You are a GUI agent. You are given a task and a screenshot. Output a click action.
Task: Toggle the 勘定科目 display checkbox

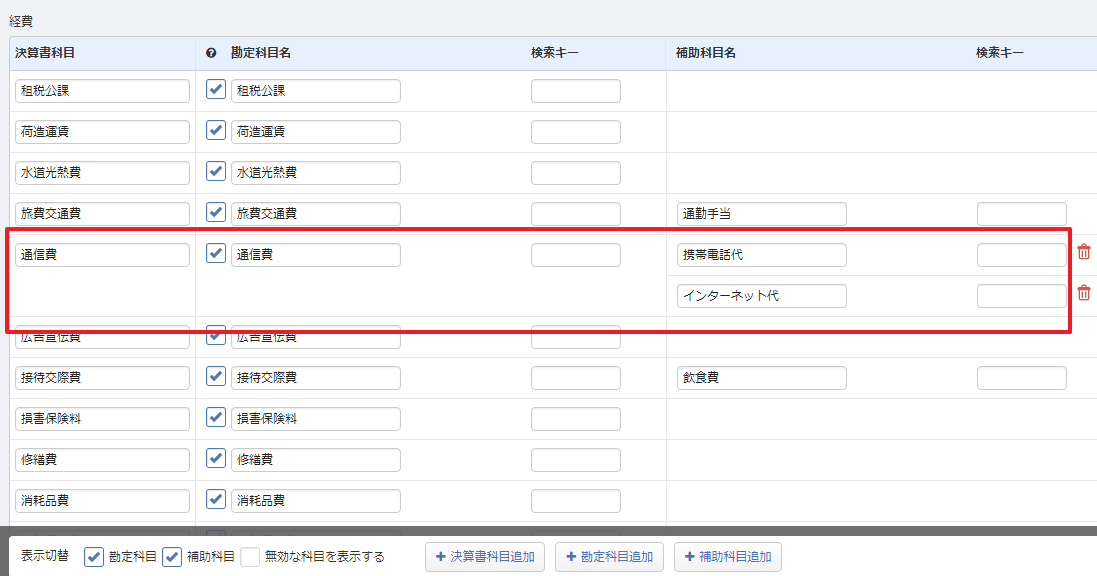[x=93, y=557]
